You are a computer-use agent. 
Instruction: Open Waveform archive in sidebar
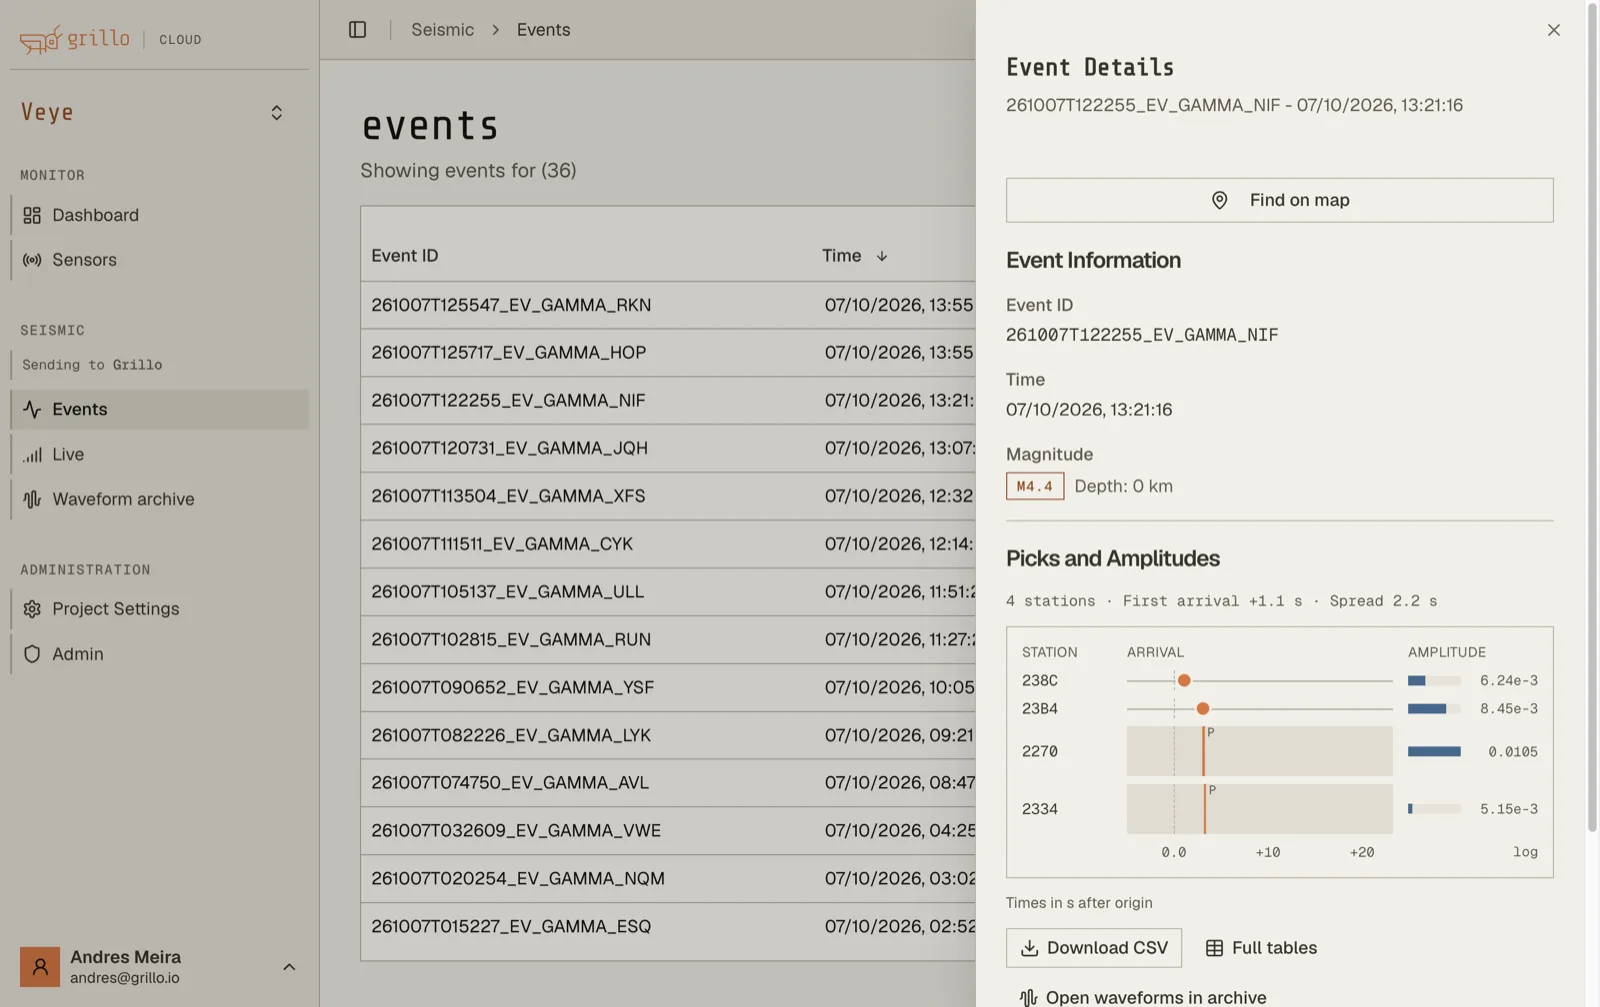coord(160,499)
